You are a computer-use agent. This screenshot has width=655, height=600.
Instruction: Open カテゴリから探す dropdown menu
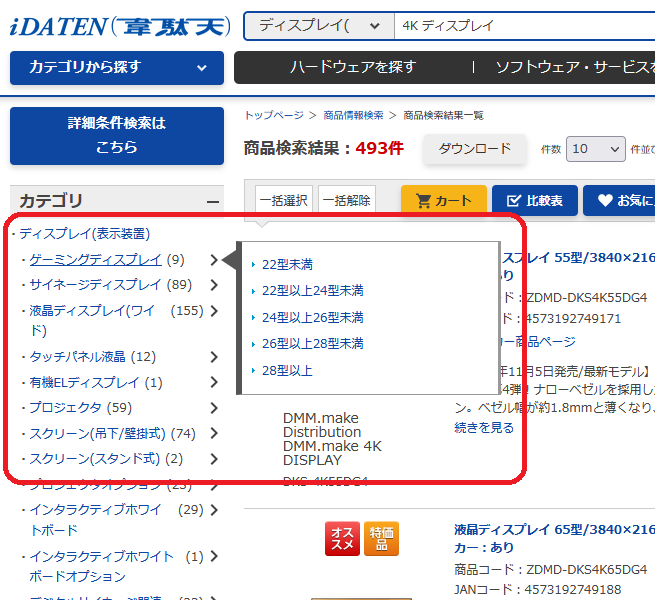click(117, 67)
